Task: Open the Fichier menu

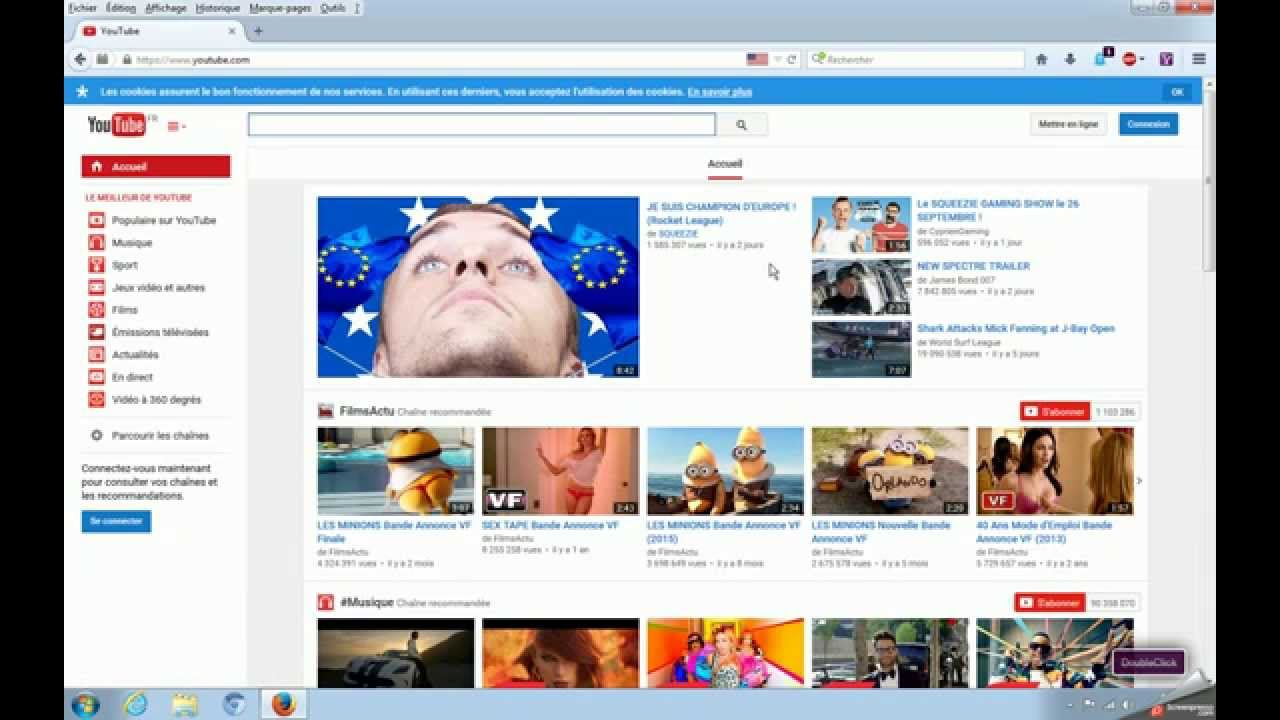Action: 82,8
